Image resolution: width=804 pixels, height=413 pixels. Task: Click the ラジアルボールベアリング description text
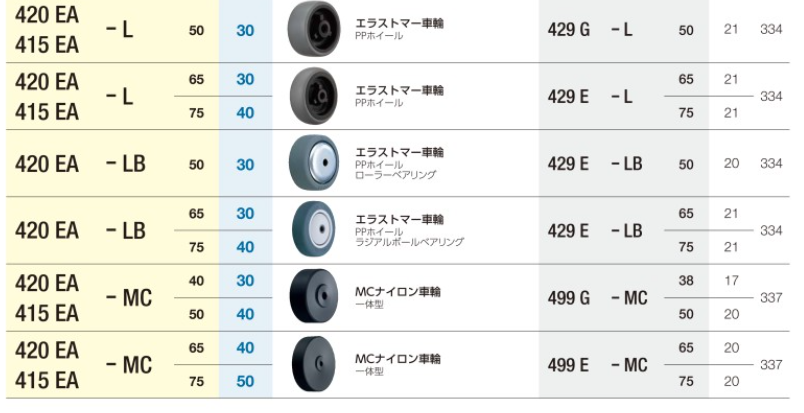pyautogui.click(x=409, y=242)
